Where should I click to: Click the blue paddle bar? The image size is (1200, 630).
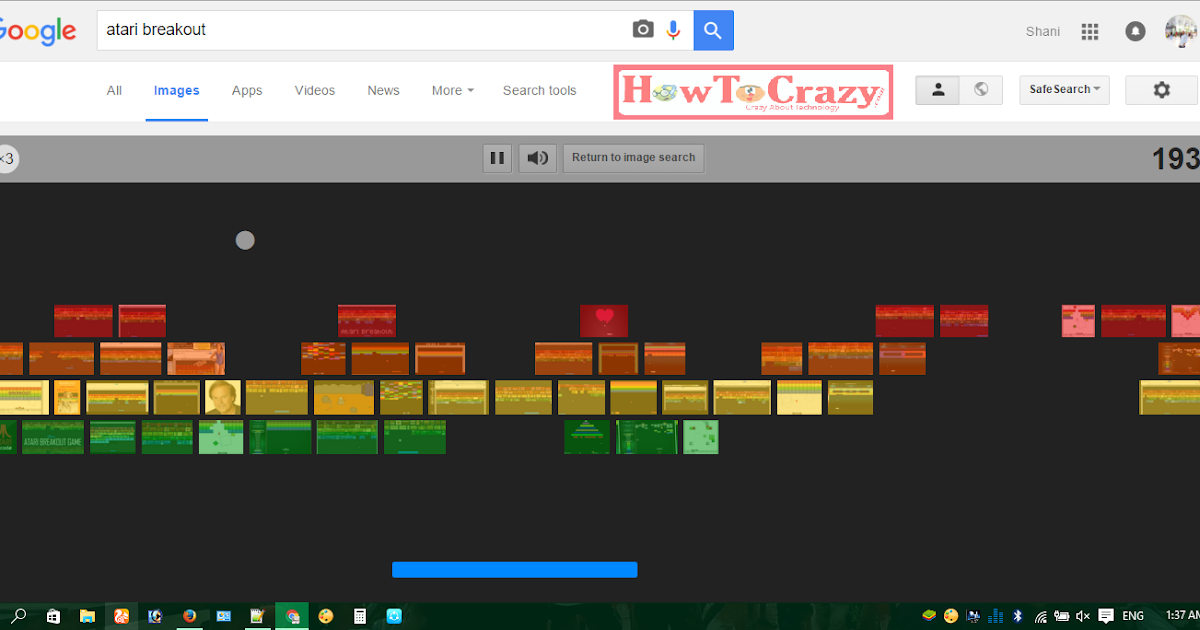(x=514, y=569)
